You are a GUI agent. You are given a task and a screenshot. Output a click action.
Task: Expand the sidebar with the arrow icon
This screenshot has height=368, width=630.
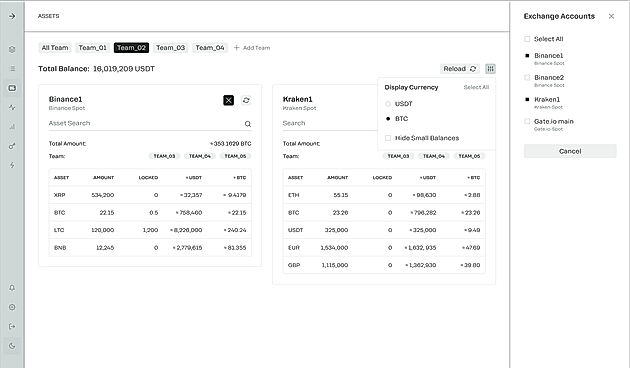(12, 16)
